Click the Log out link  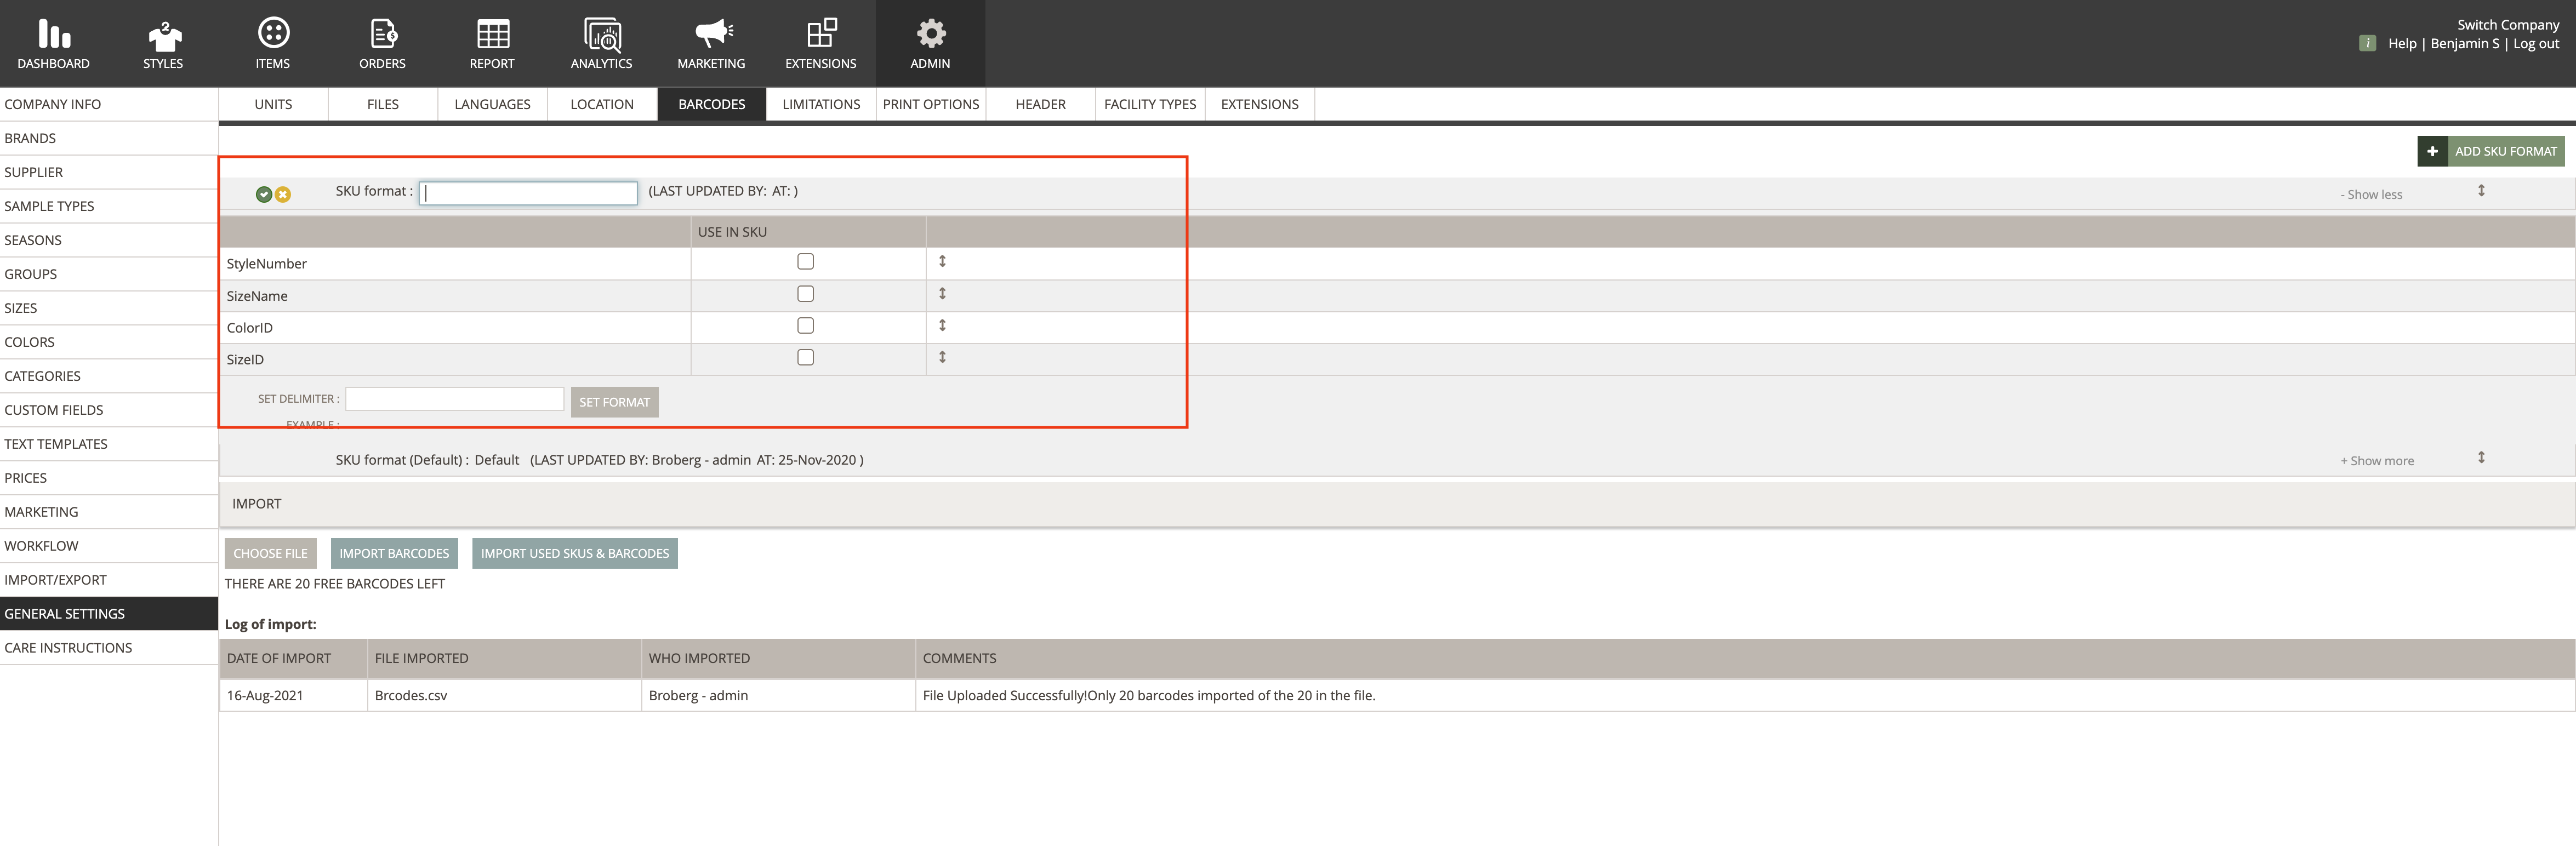click(x=2536, y=43)
